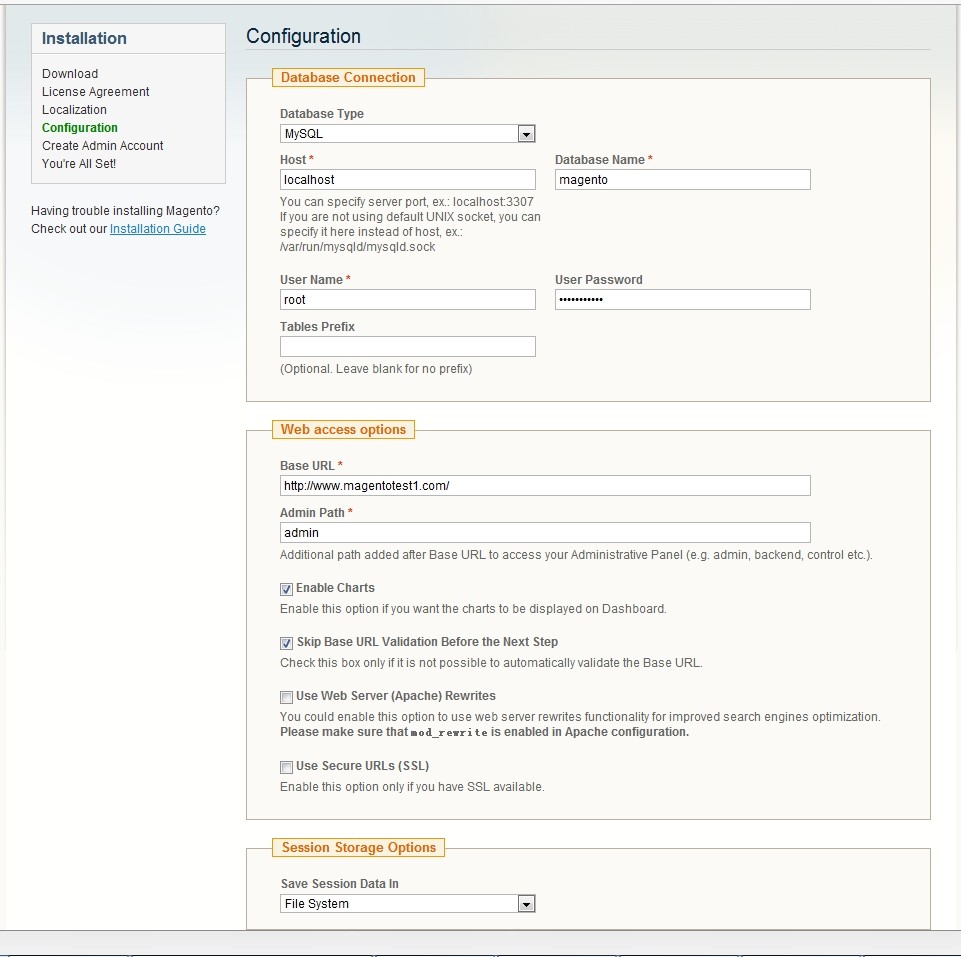The width and height of the screenshot is (961, 957).
Task: Select Download step in Installation sidebar
Action: [70, 74]
